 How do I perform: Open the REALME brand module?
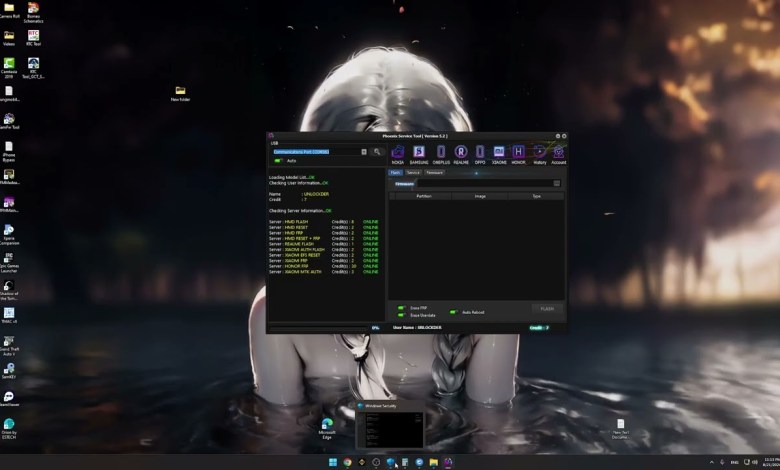461,154
